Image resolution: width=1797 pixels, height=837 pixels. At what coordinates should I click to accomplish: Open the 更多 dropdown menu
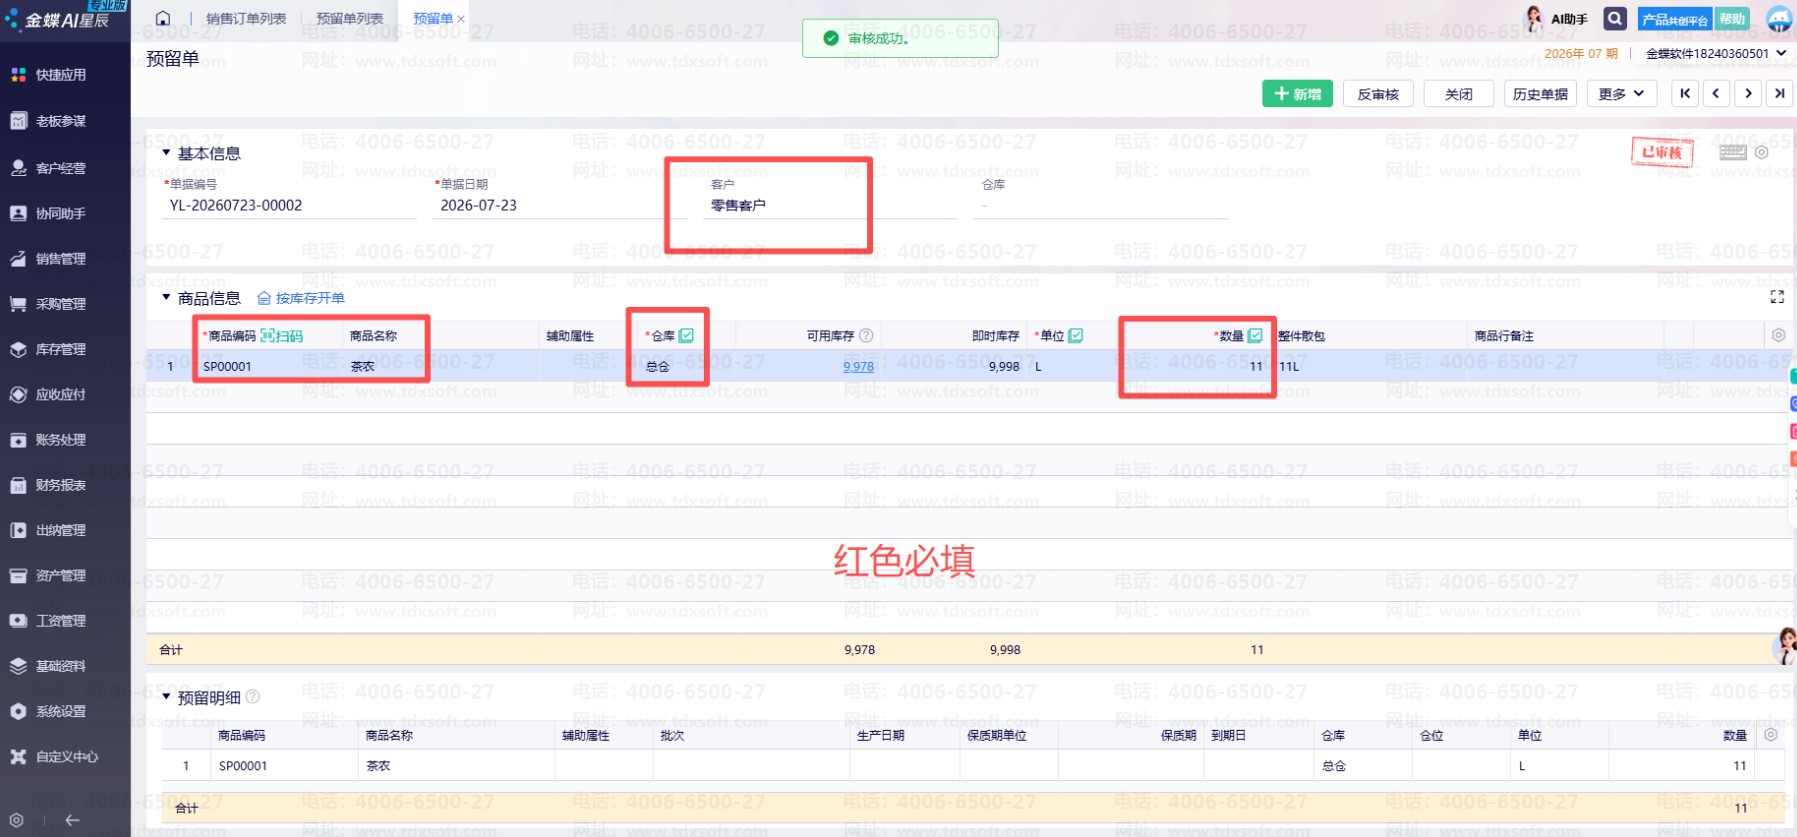(1621, 94)
